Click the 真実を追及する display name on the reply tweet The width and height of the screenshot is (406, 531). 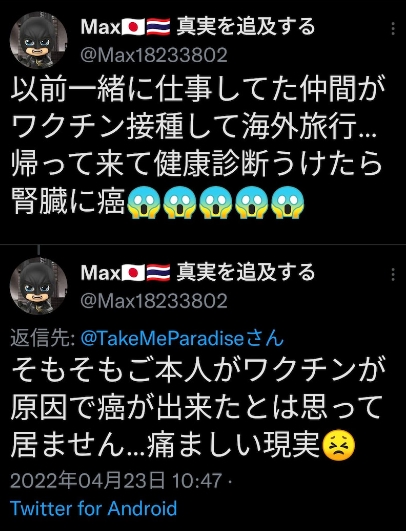[245, 273]
